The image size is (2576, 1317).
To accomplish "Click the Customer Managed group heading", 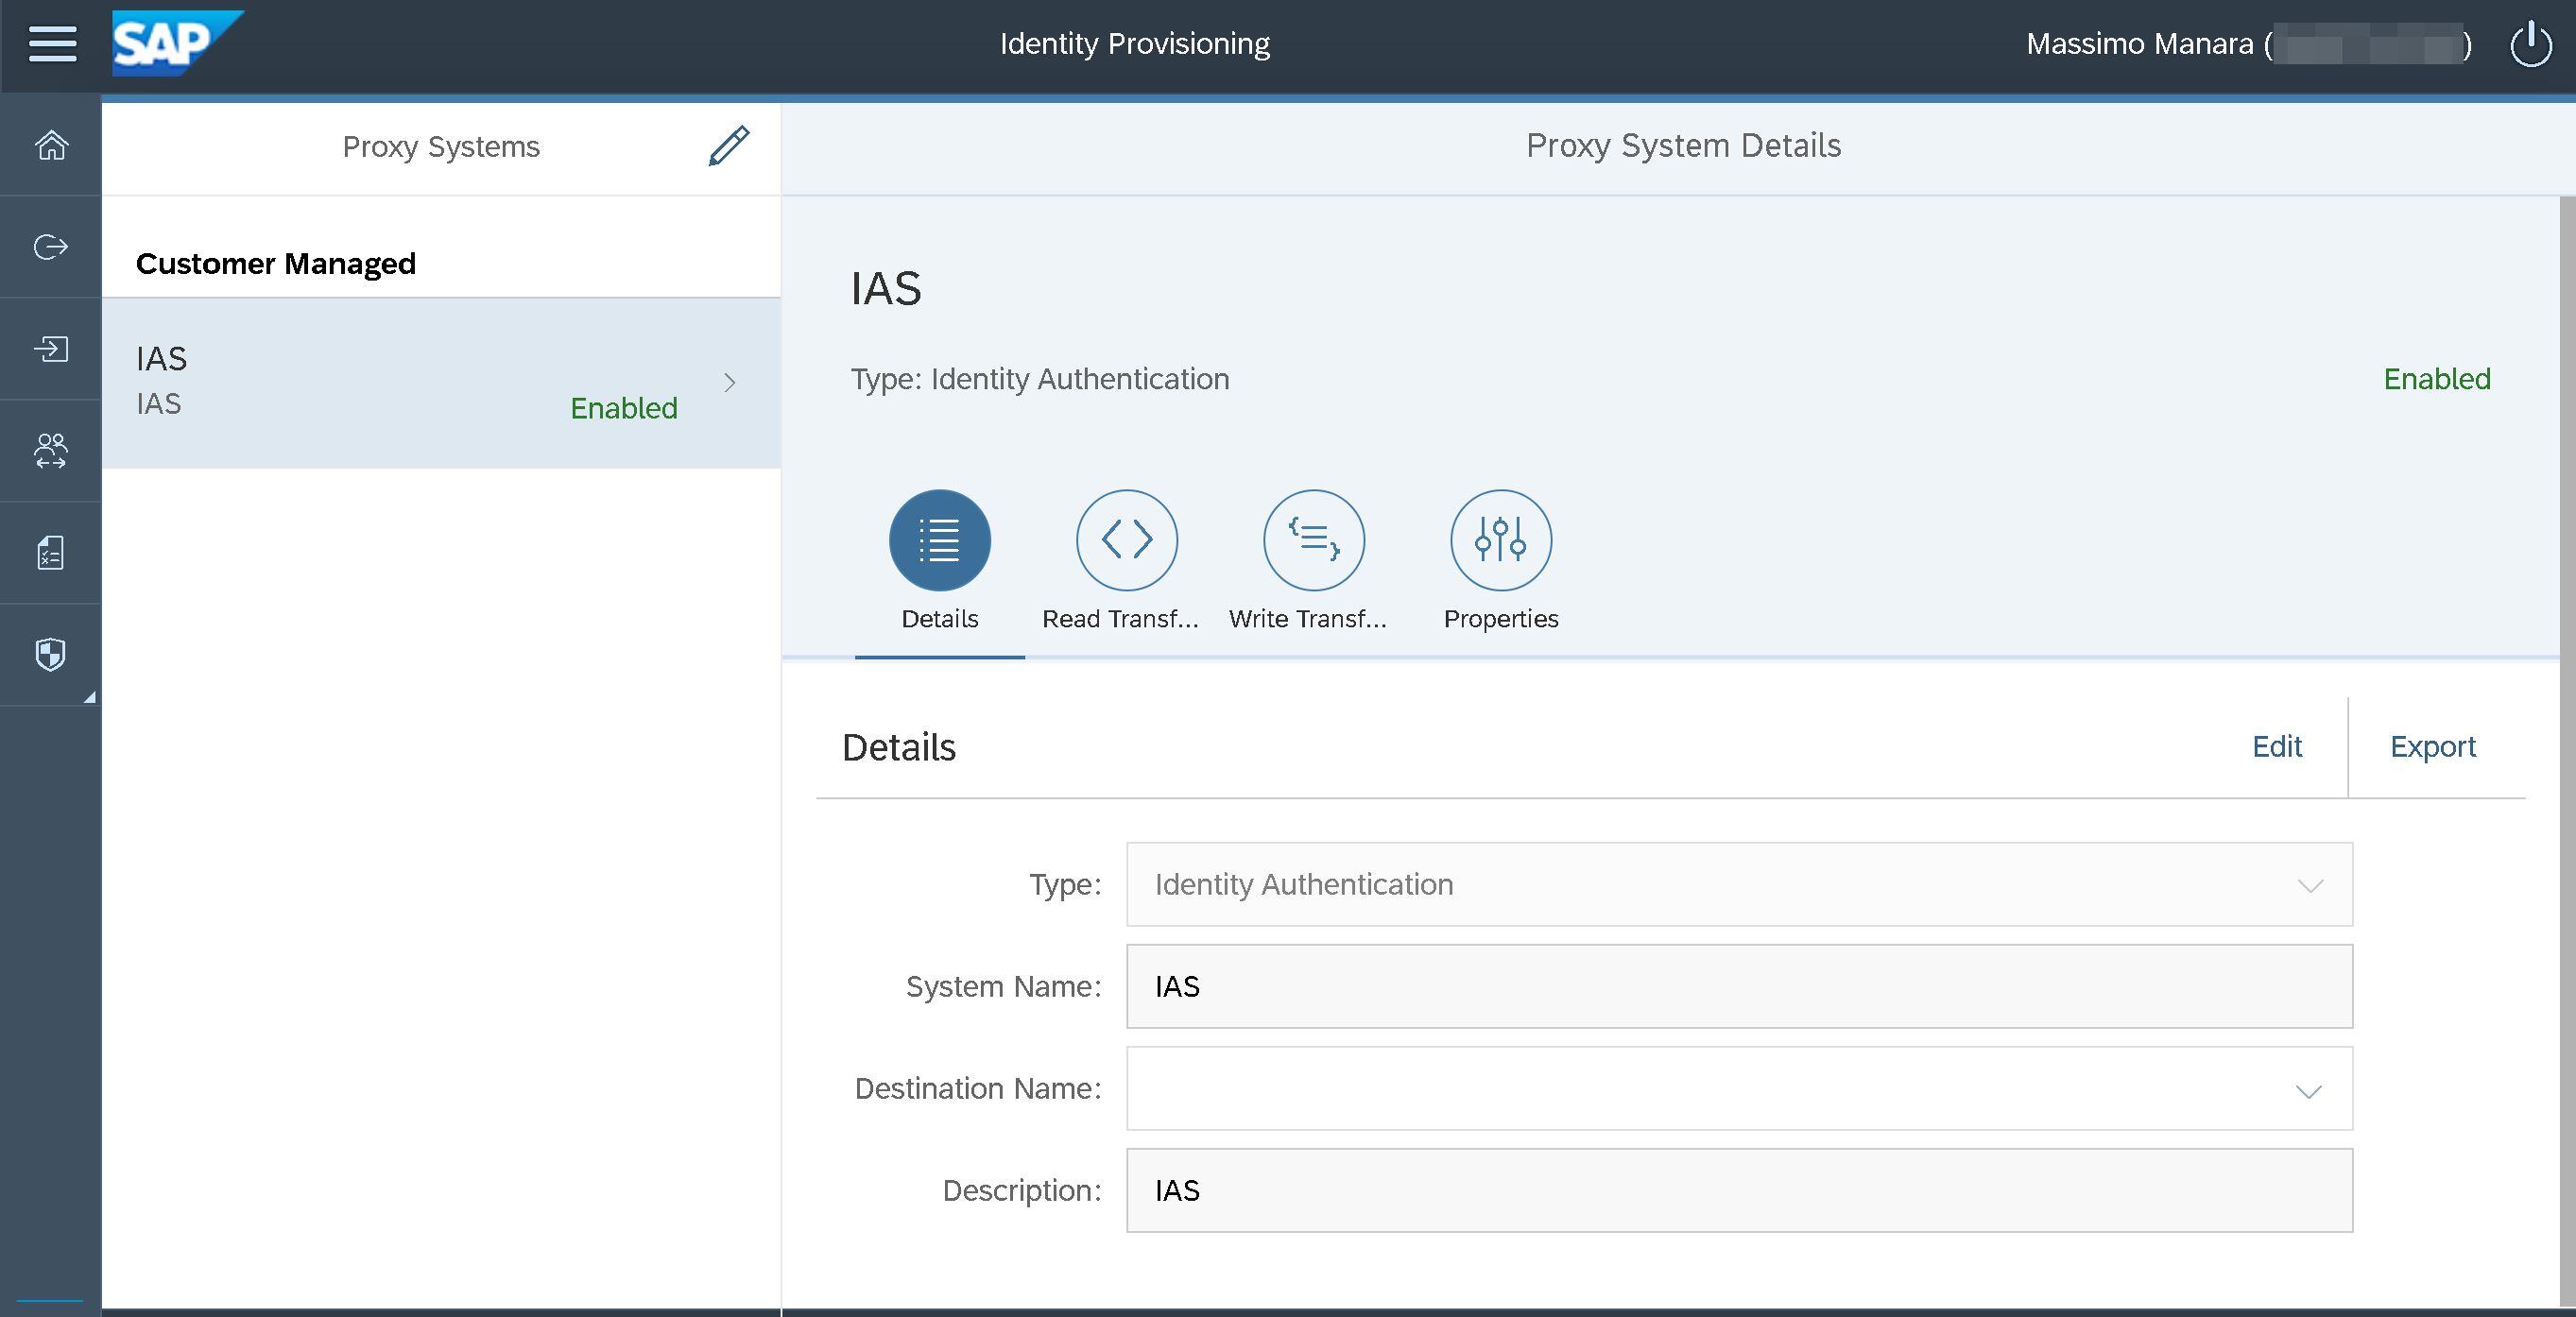I will click(x=276, y=263).
